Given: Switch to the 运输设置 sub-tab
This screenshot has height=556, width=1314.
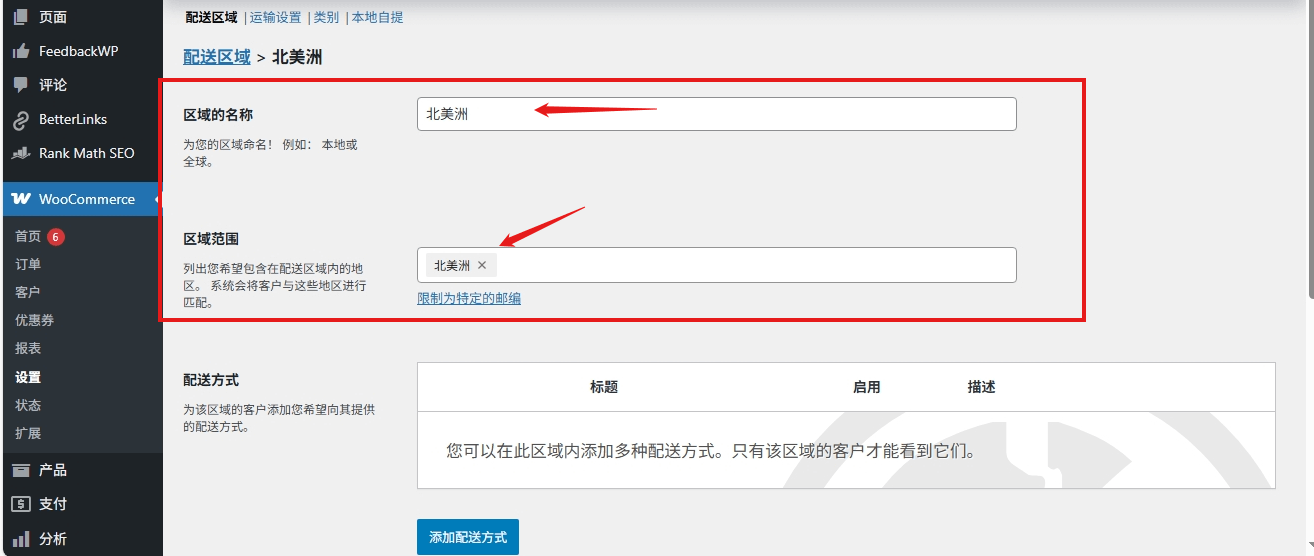Looking at the screenshot, I should [275, 17].
